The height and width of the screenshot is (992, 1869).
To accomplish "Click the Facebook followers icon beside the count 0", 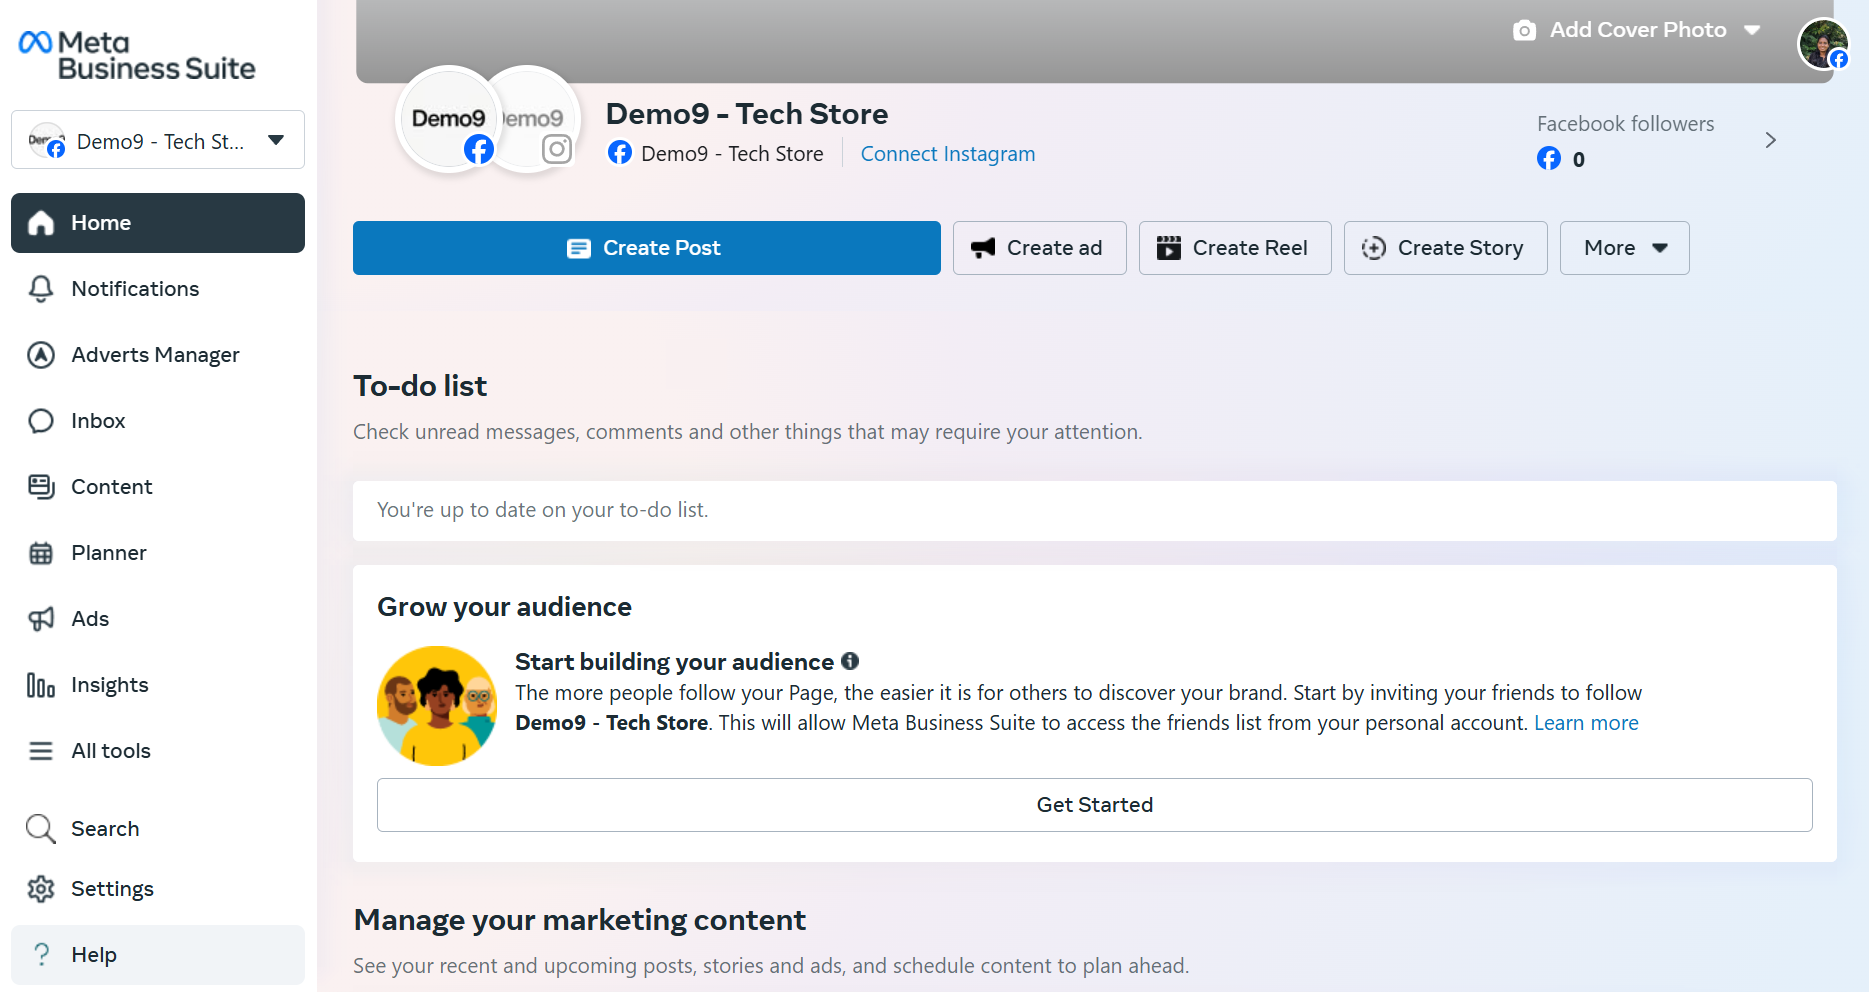I will [1549, 159].
